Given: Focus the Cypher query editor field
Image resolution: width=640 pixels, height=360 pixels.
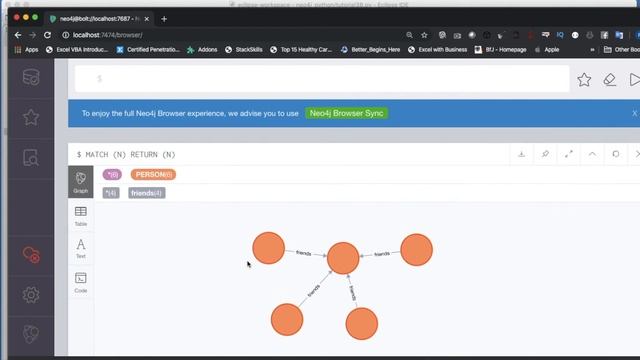Looking at the screenshot, I should pyautogui.click(x=322, y=79).
